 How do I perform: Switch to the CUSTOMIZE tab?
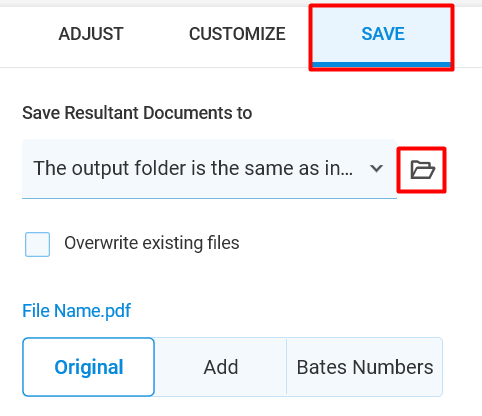[x=237, y=34]
